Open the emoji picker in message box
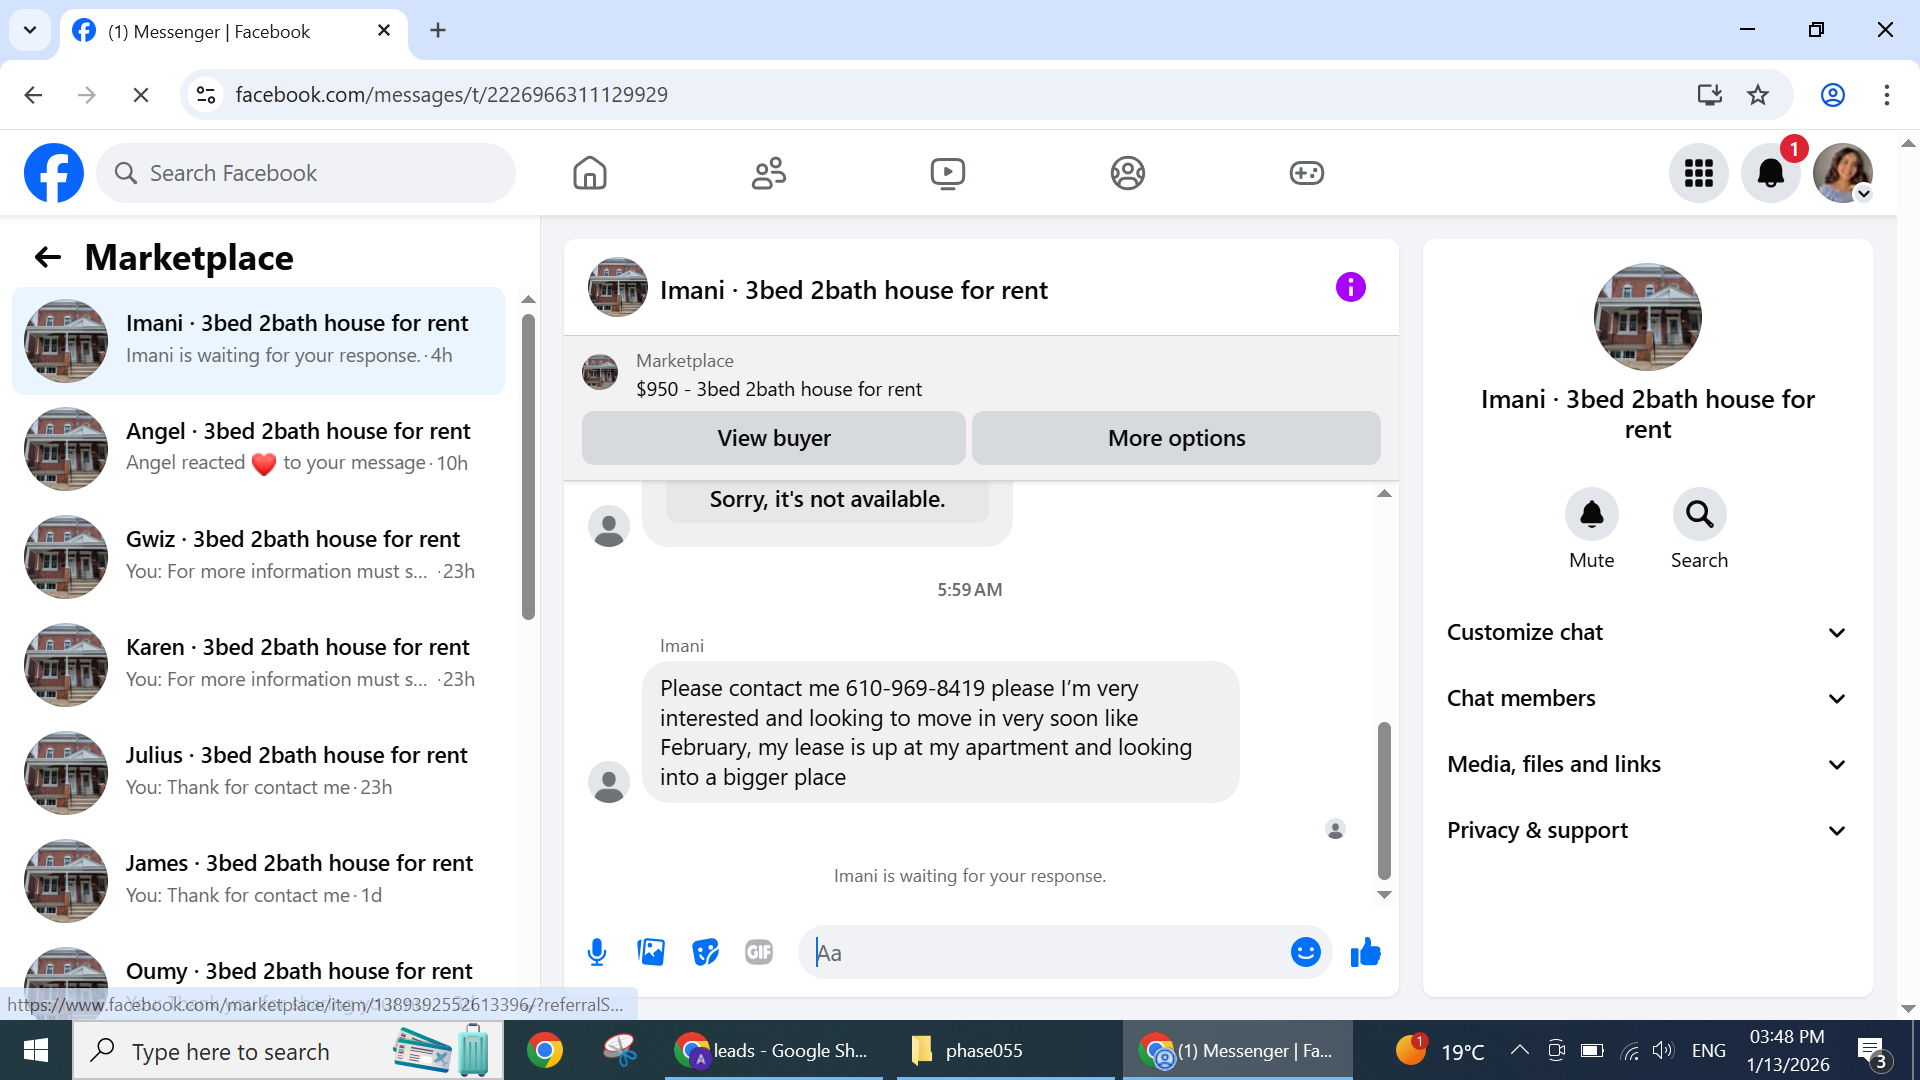 point(1305,952)
